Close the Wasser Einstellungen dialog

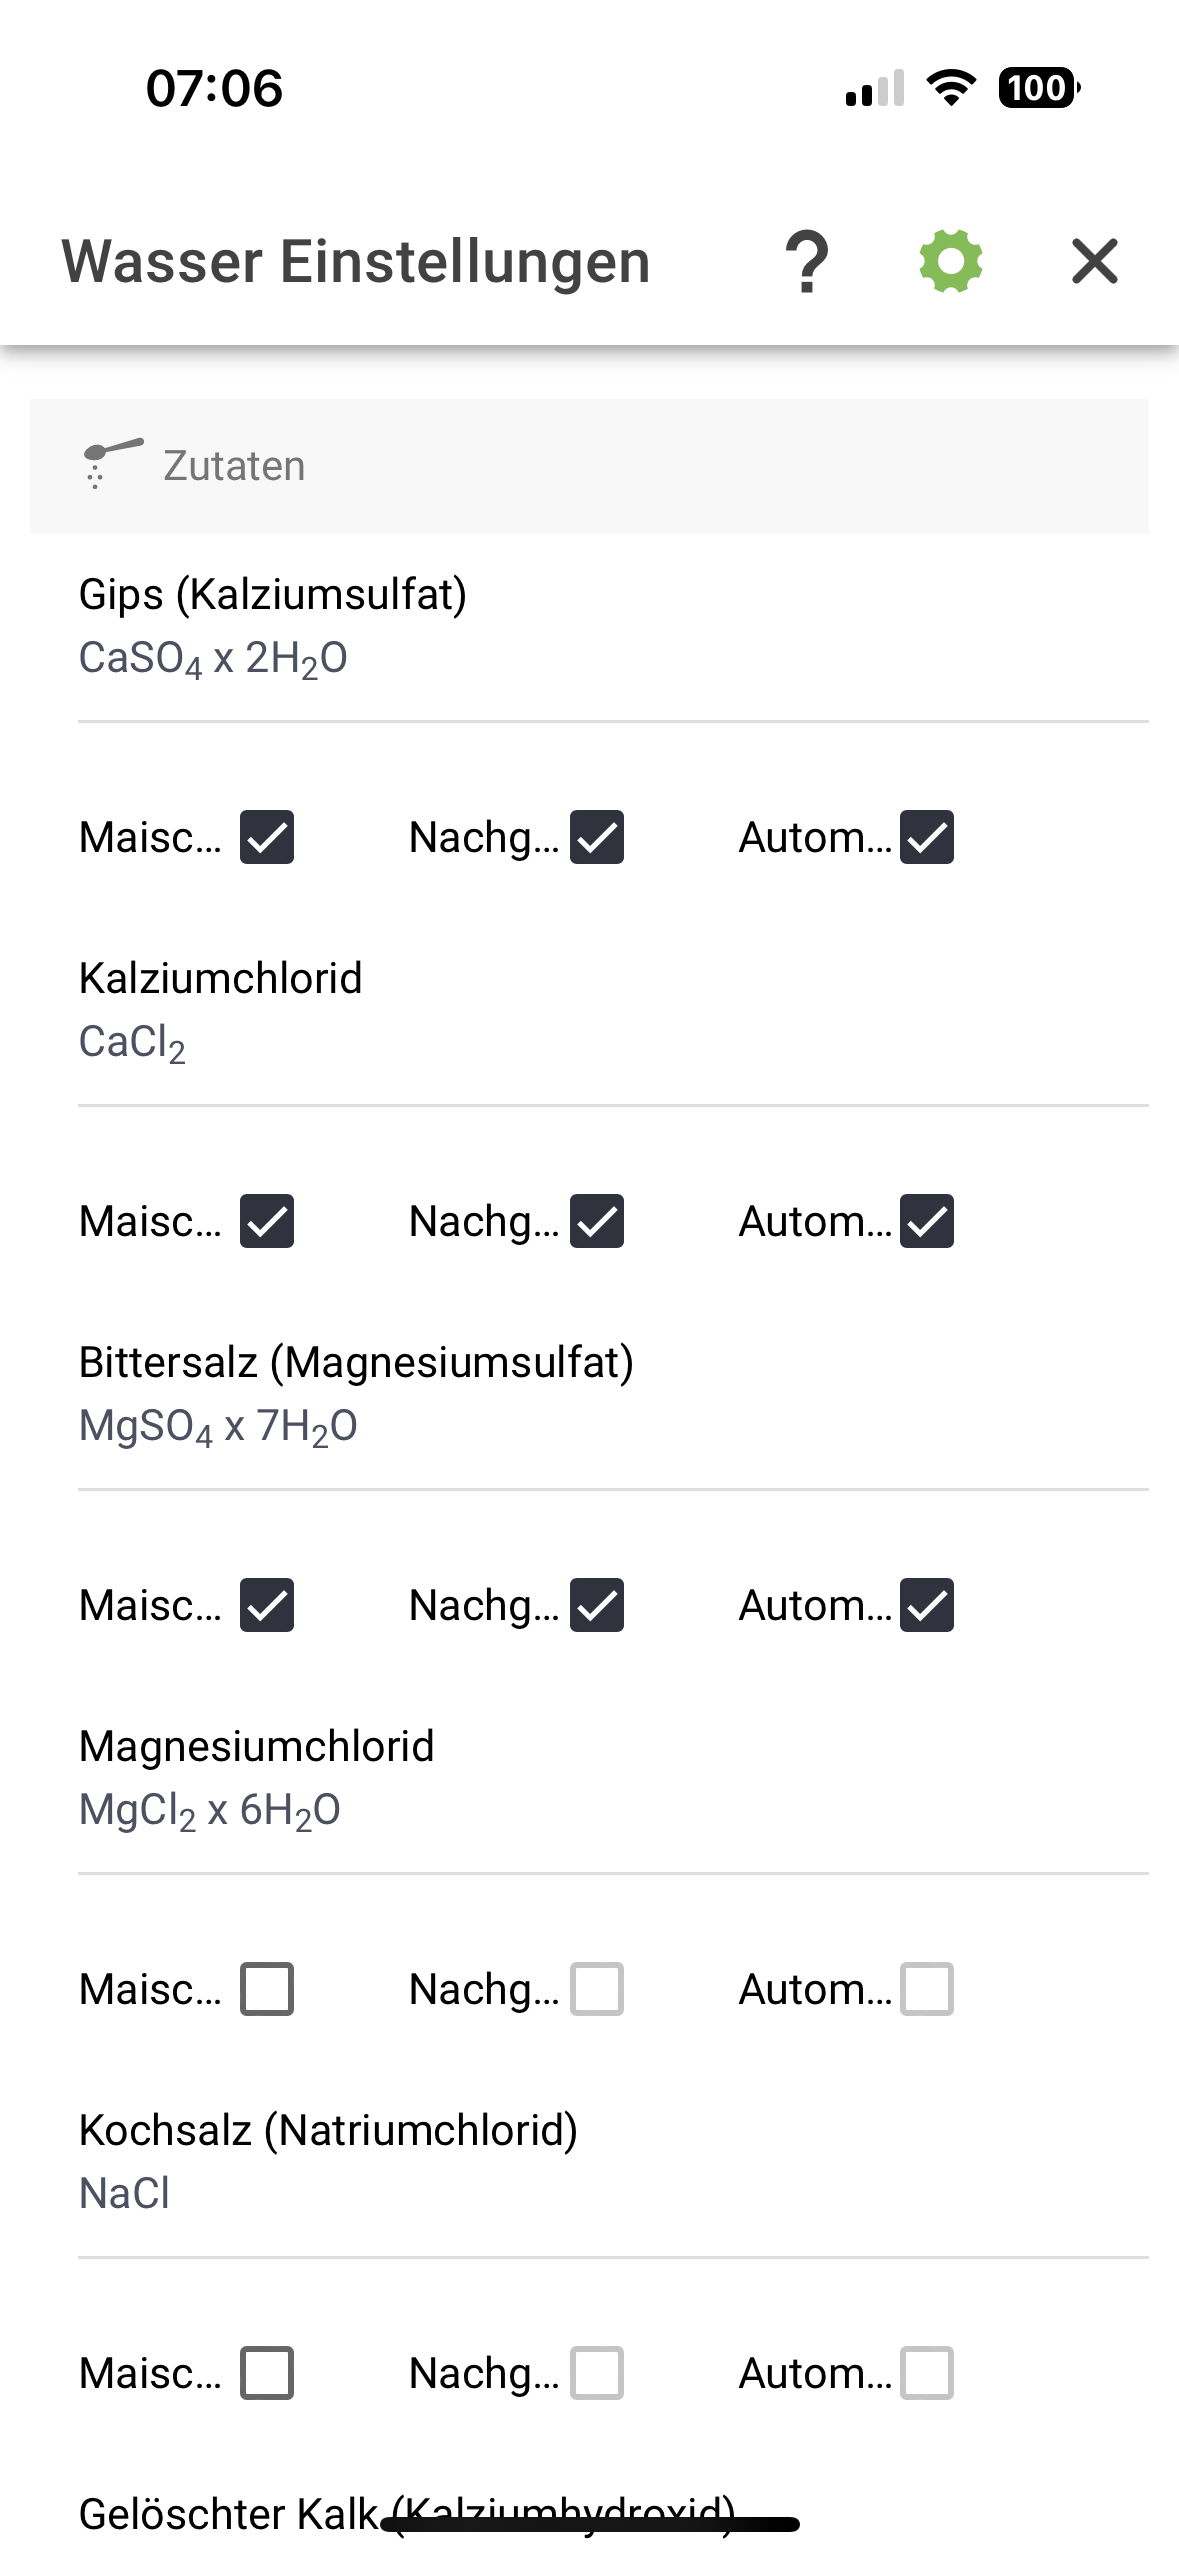coord(1094,262)
